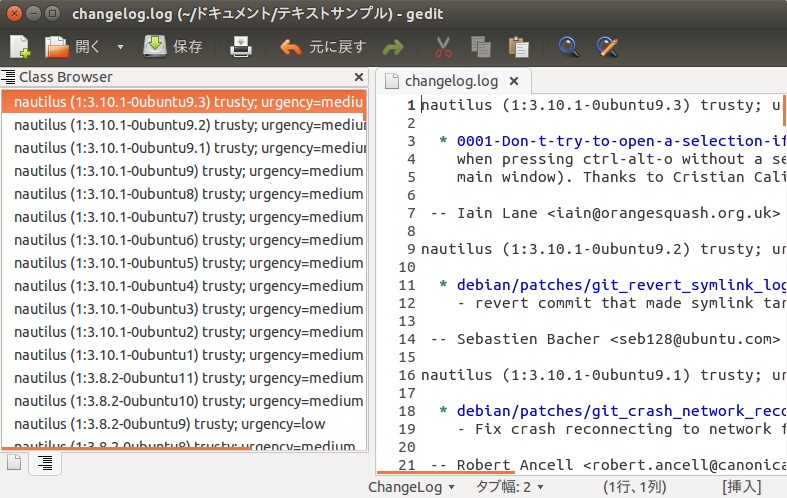Open the ChangeLog language dropdown
This screenshot has height=498, width=787.
411,486
